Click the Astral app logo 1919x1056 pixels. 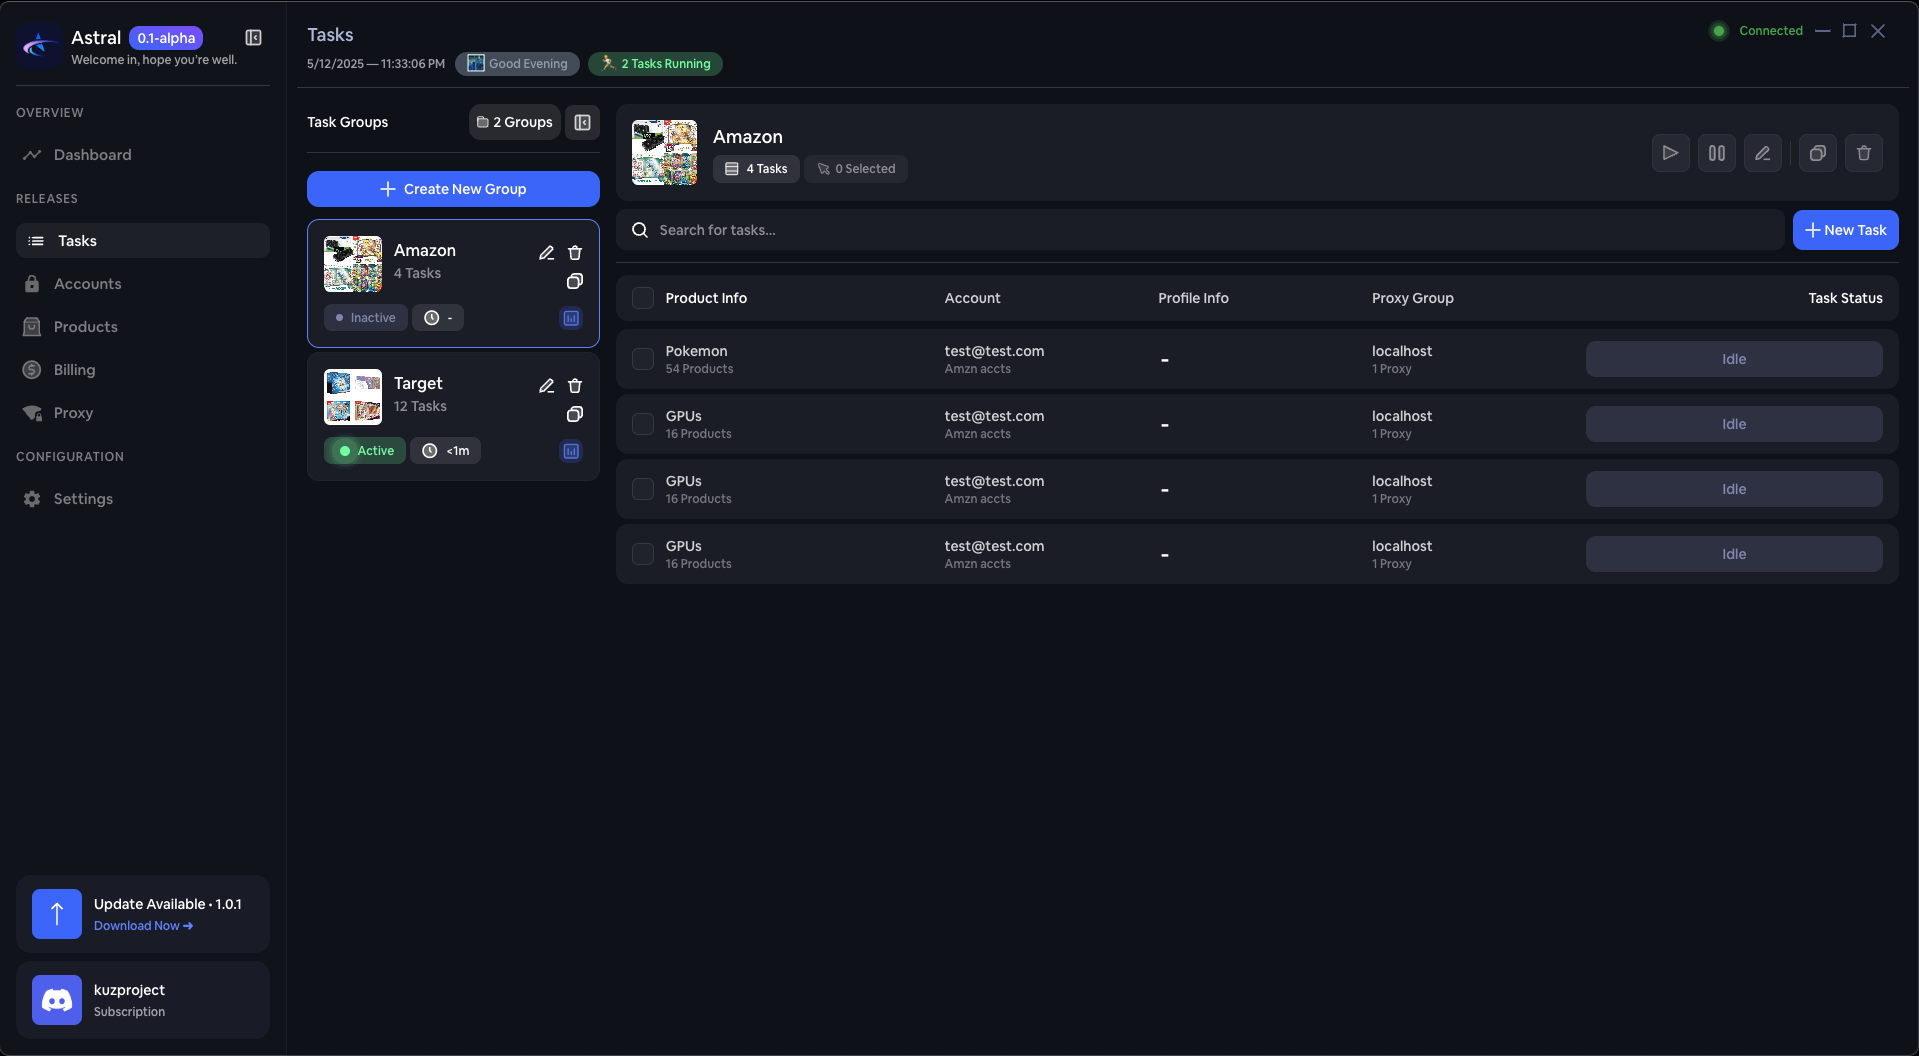40,46
